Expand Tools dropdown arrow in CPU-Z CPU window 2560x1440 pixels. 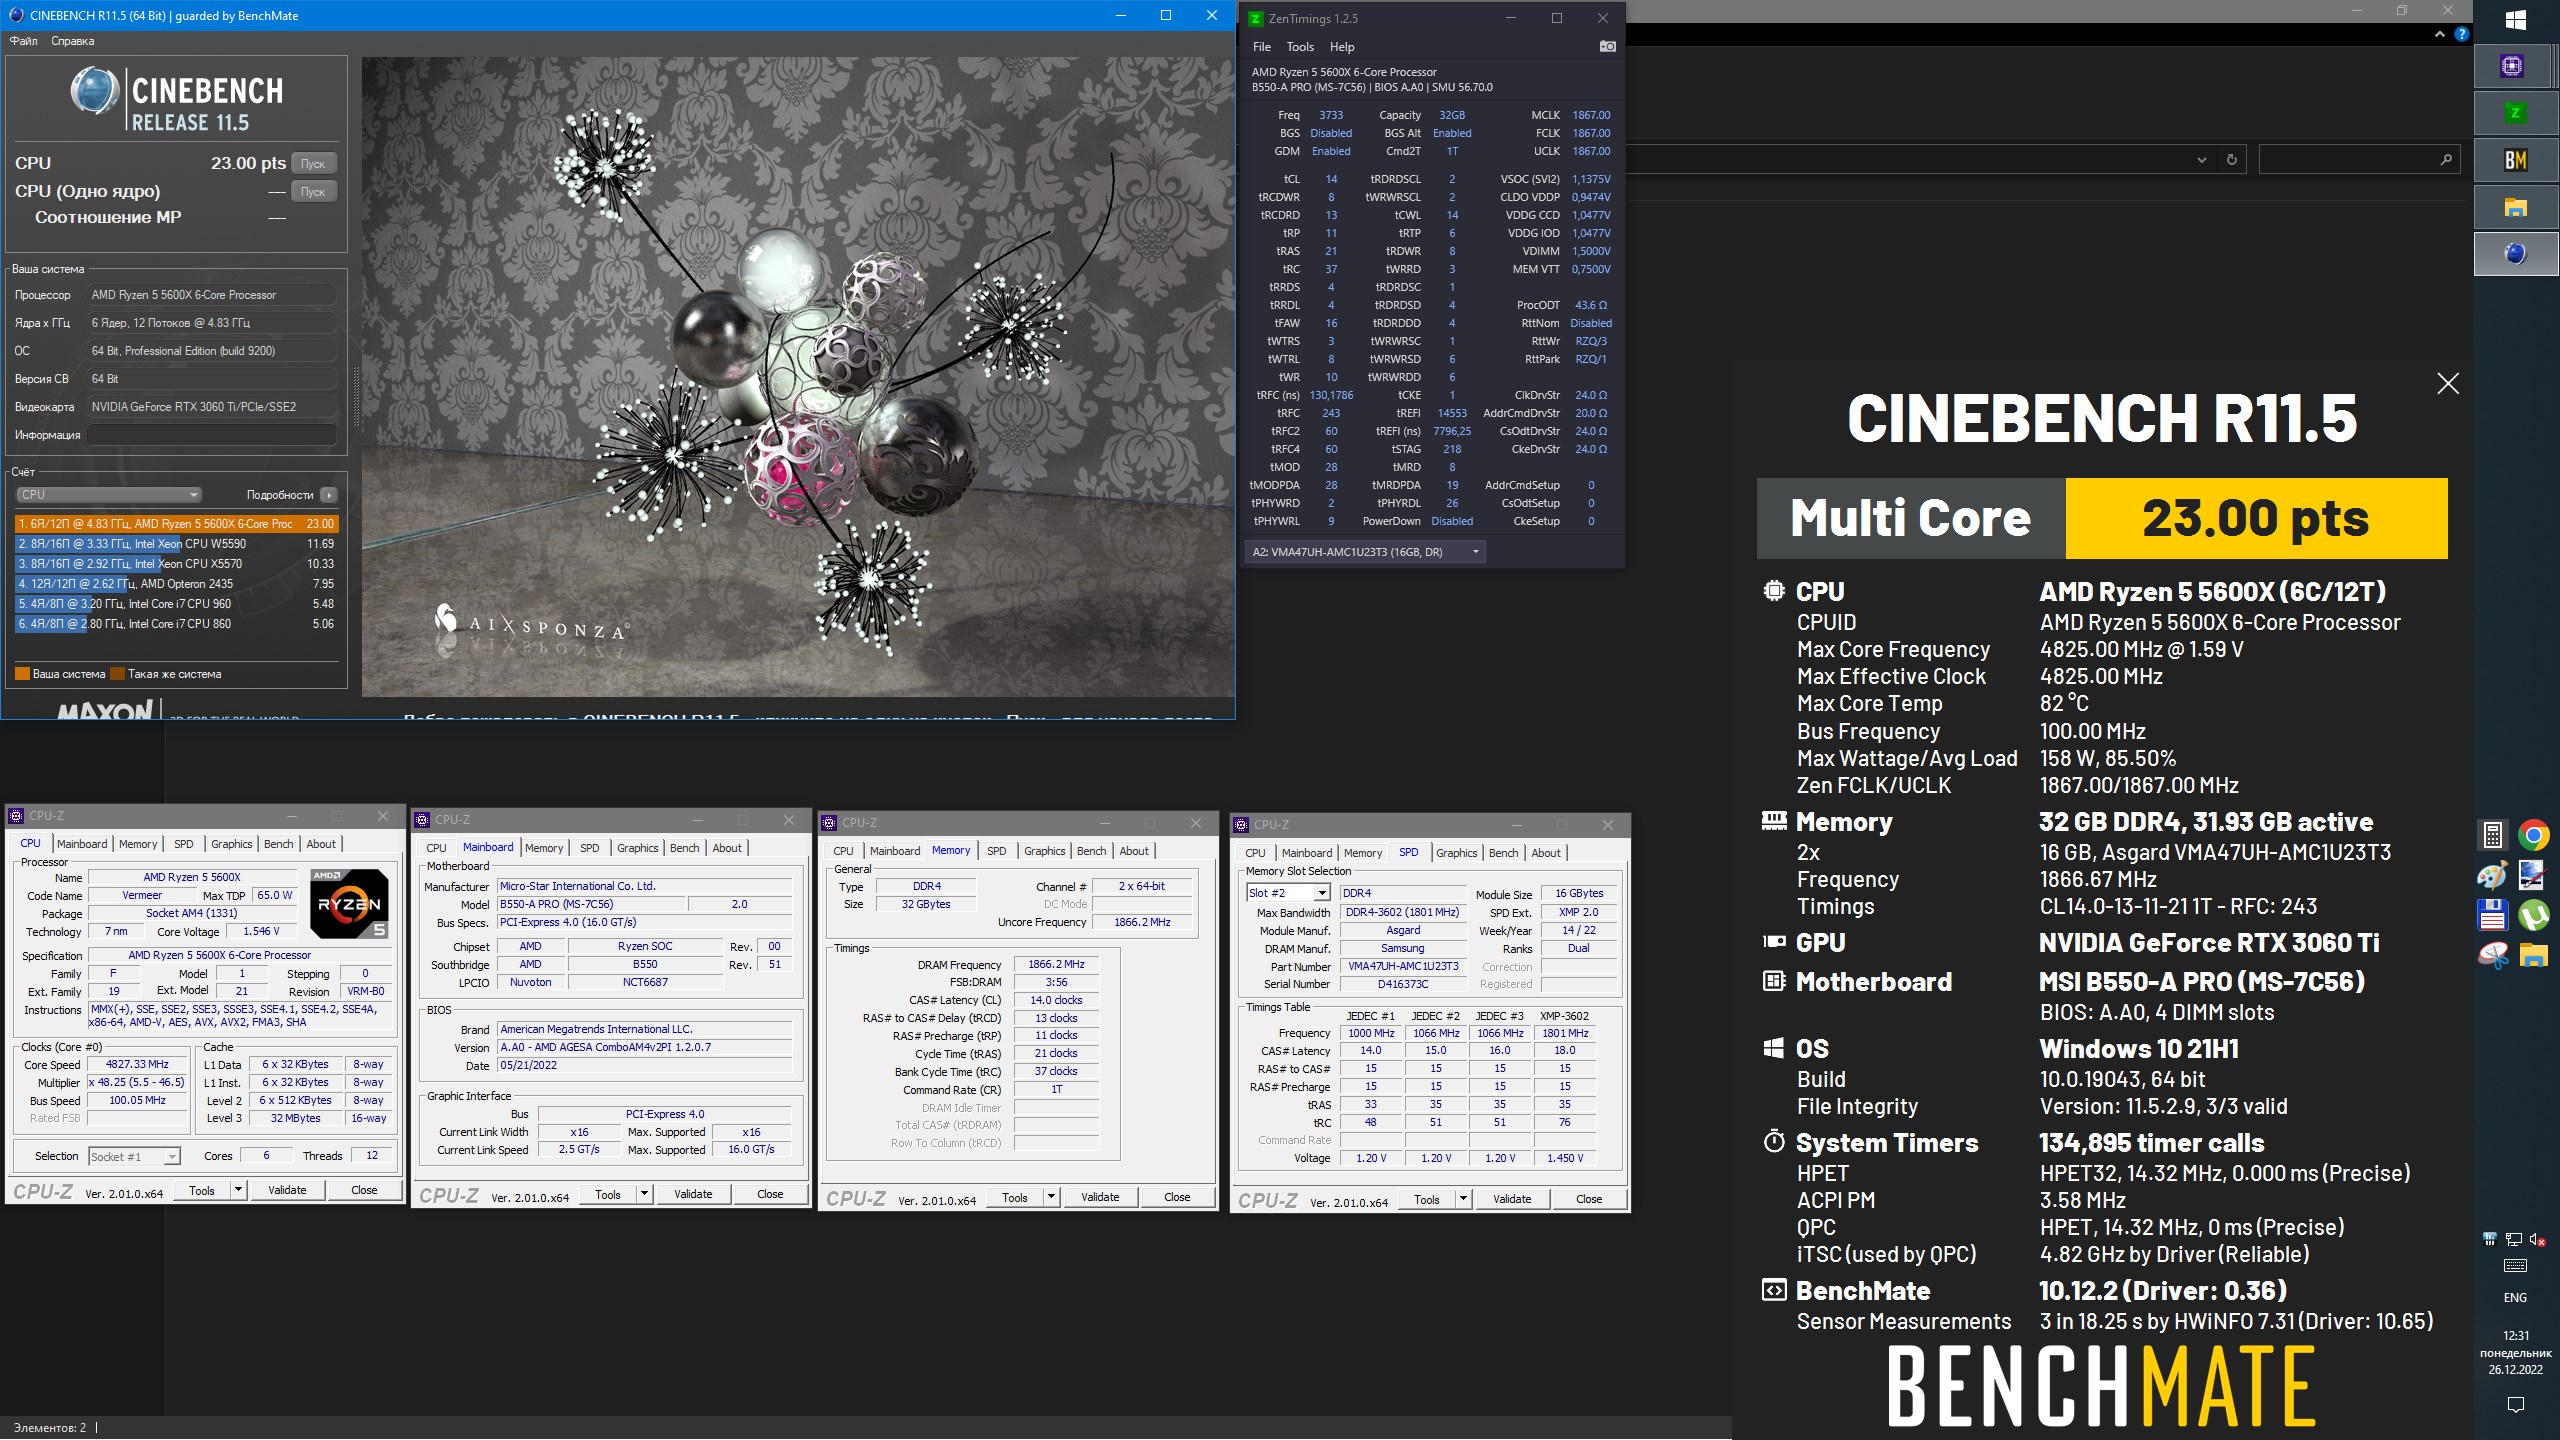pos(238,1190)
